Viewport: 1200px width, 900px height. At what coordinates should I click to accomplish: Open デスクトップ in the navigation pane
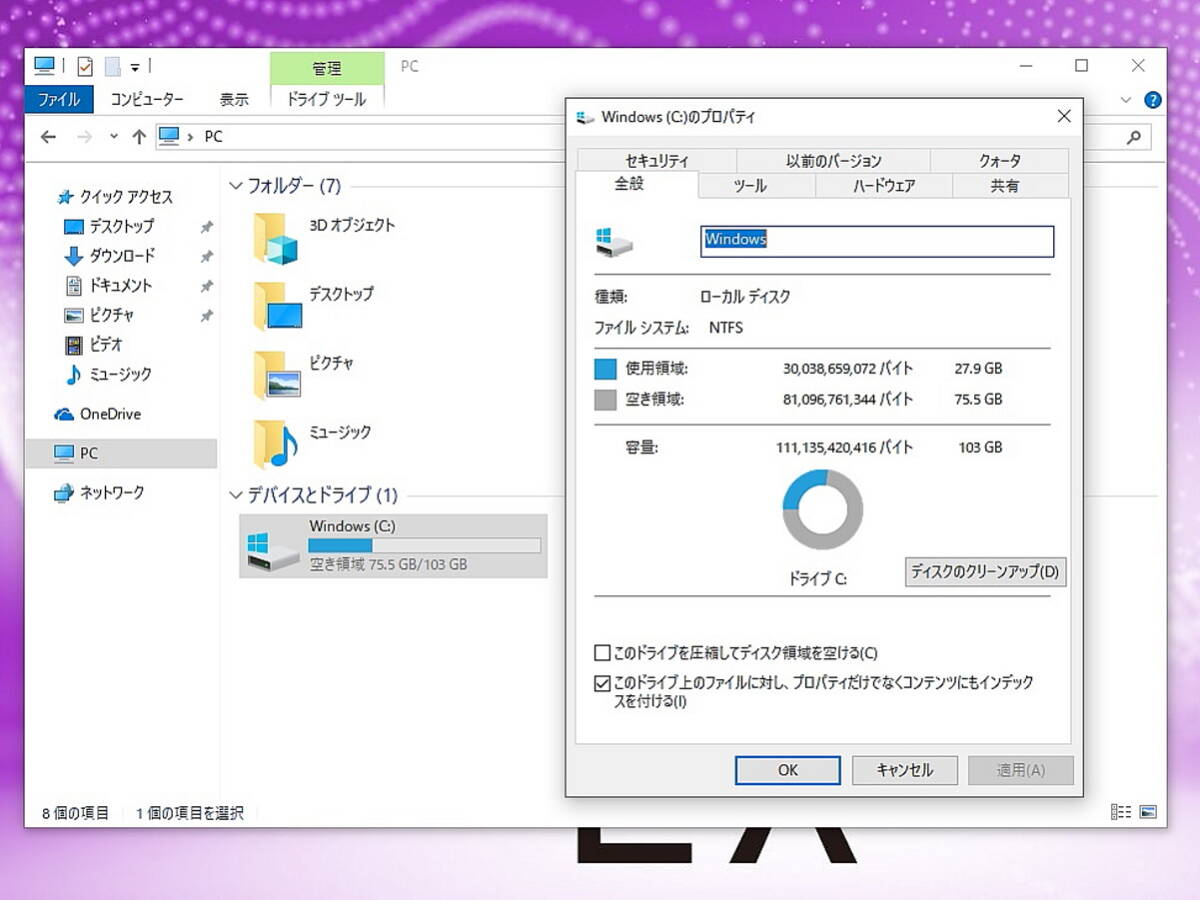pyautogui.click(x=110, y=226)
